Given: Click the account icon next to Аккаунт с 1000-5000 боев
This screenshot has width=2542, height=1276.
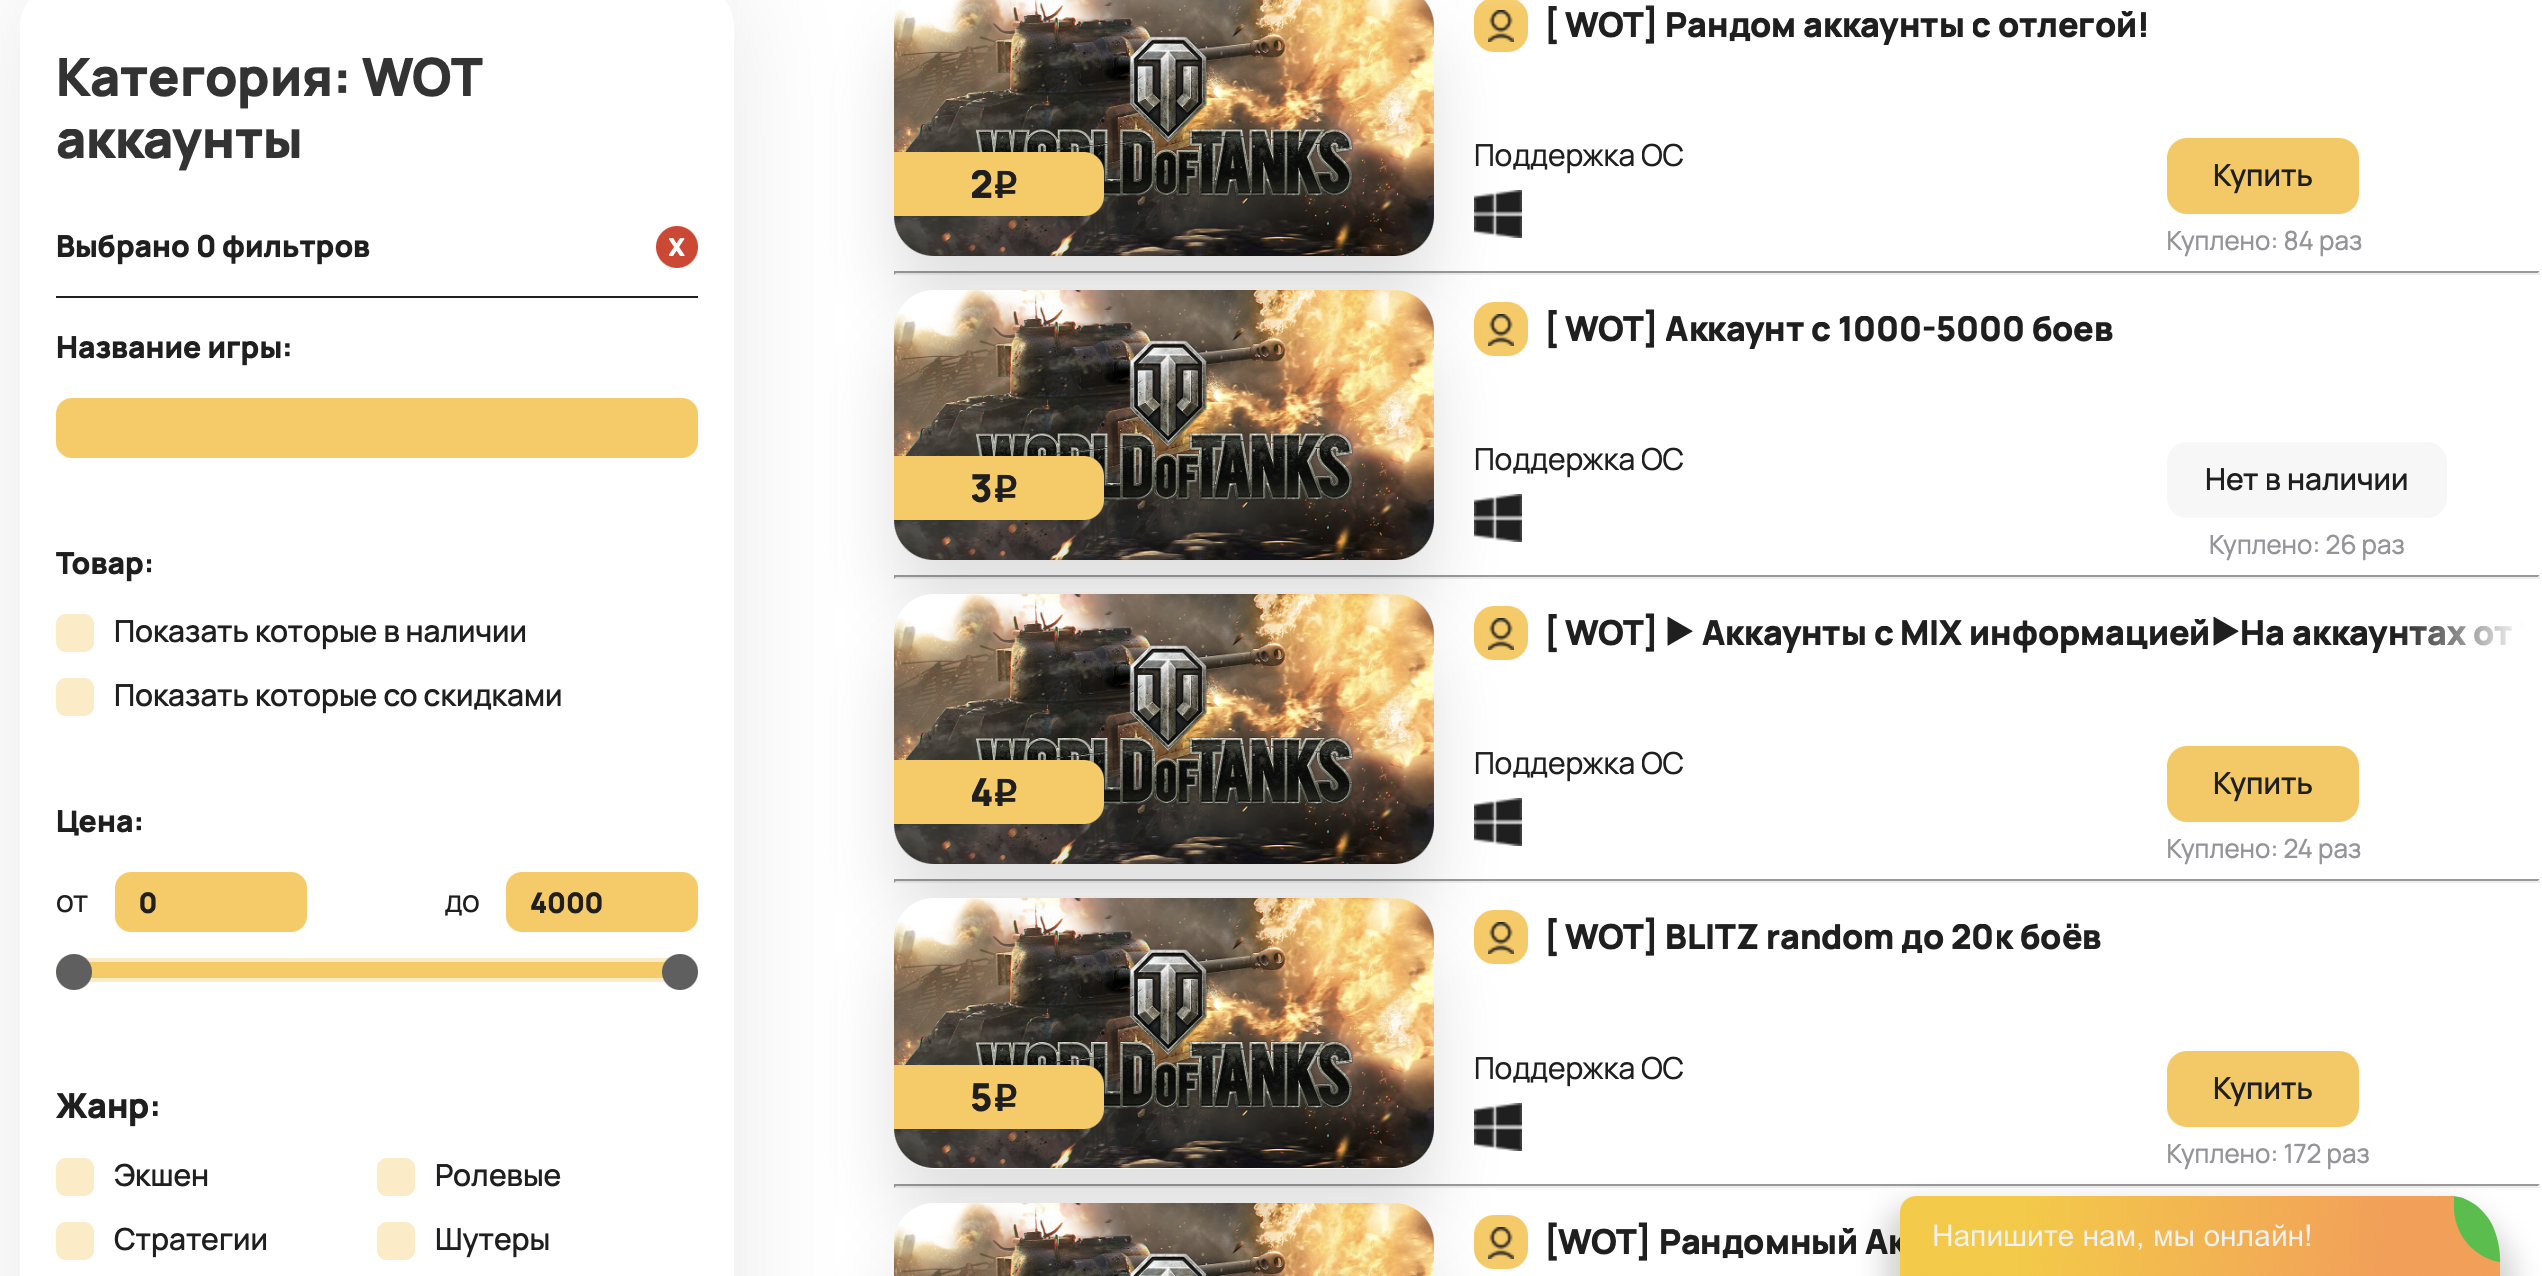Looking at the screenshot, I should [x=1500, y=329].
